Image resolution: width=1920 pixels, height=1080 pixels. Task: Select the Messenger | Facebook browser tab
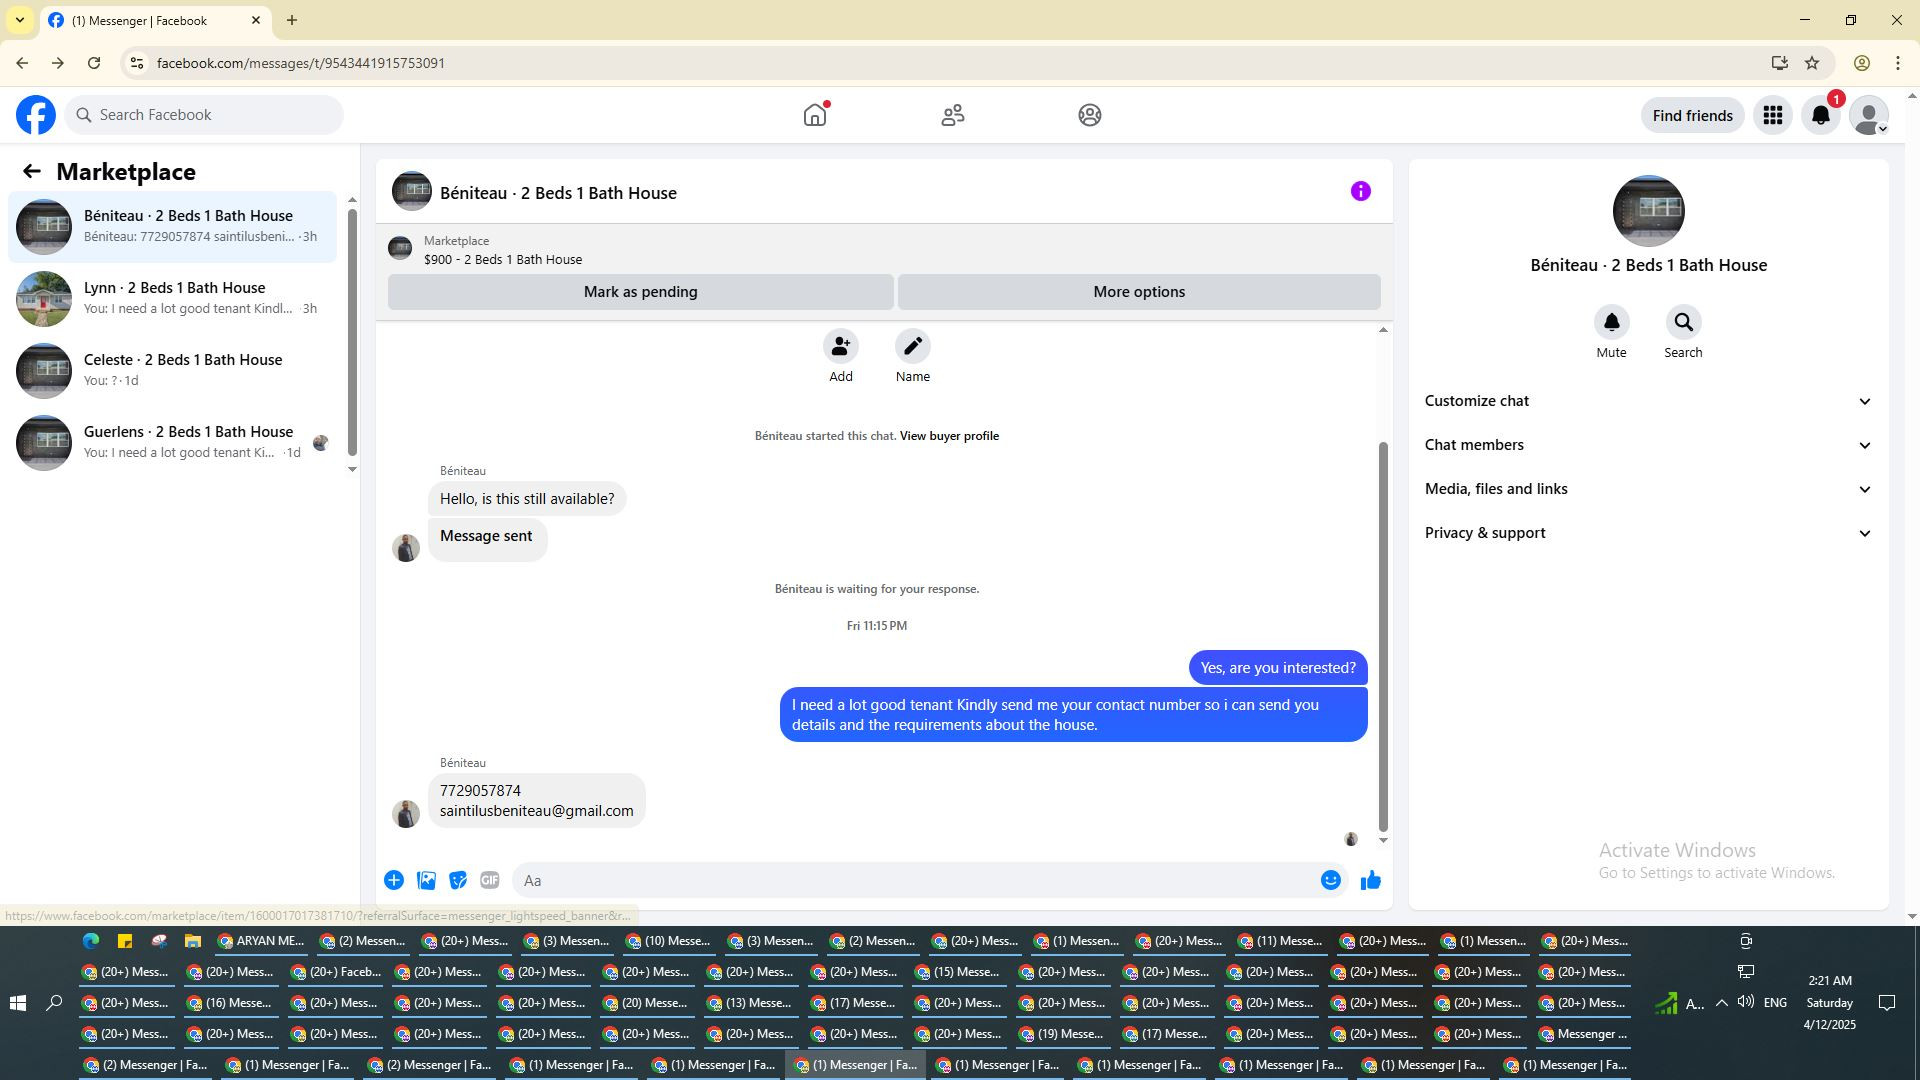[x=155, y=20]
